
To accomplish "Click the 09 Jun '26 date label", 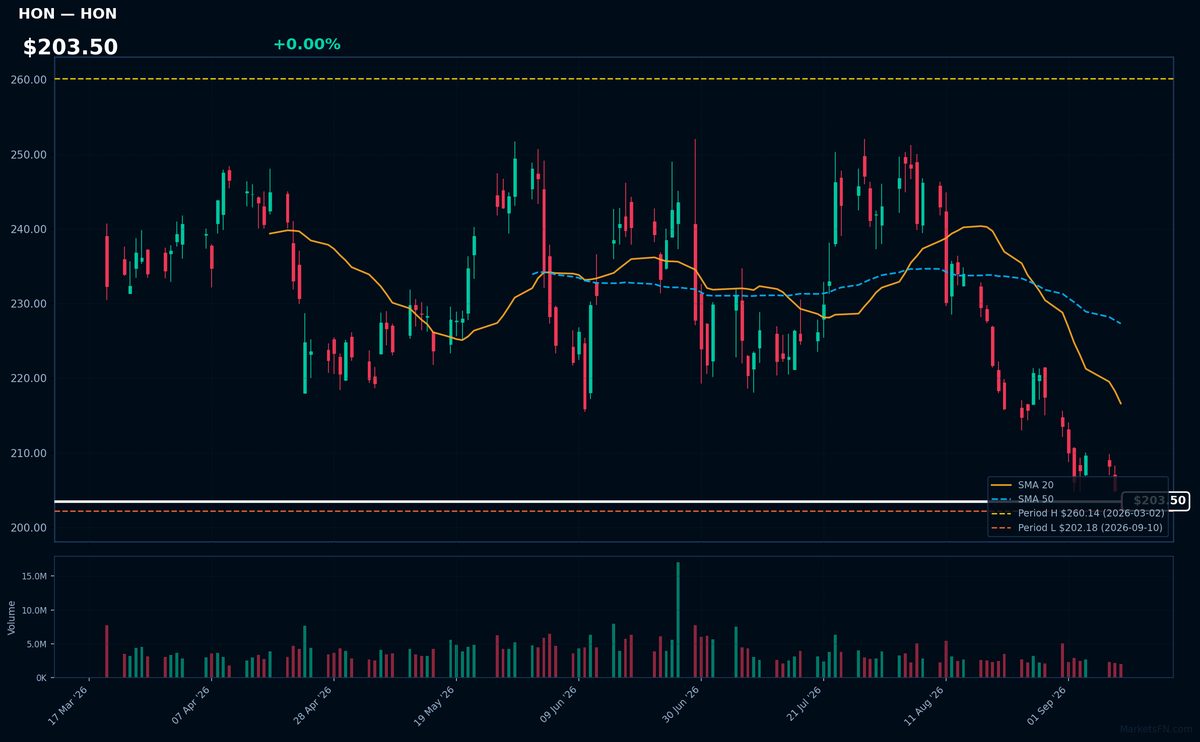I will click(557, 704).
